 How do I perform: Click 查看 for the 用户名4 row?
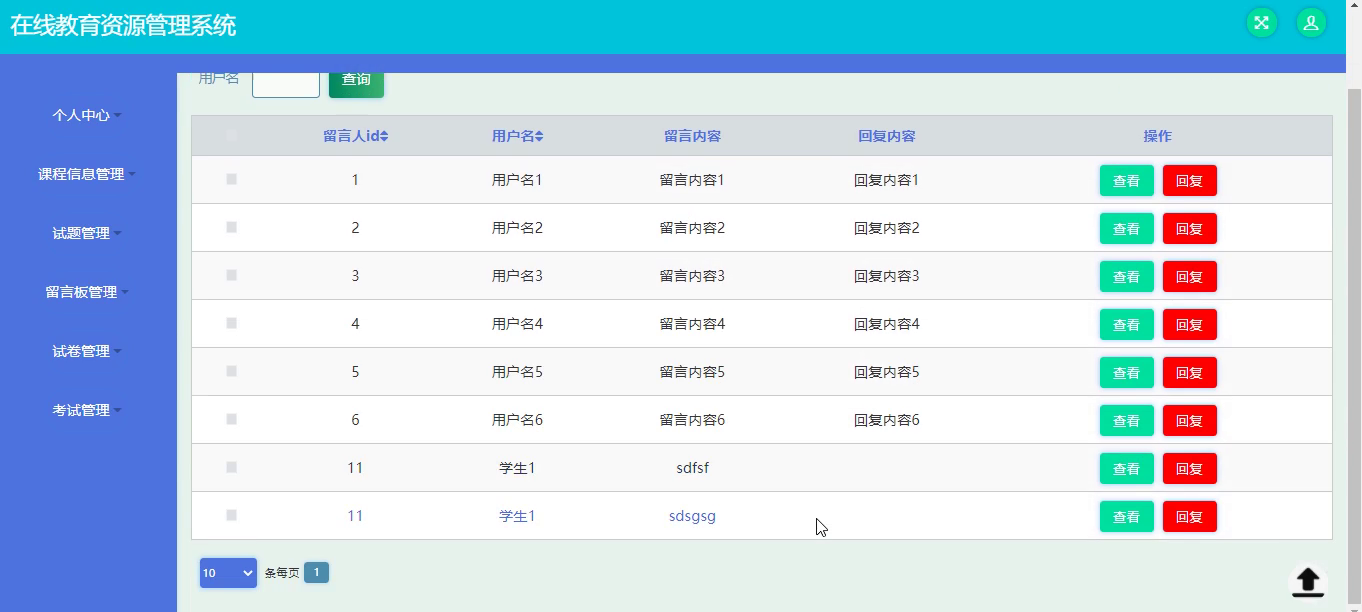point(1126,325)
